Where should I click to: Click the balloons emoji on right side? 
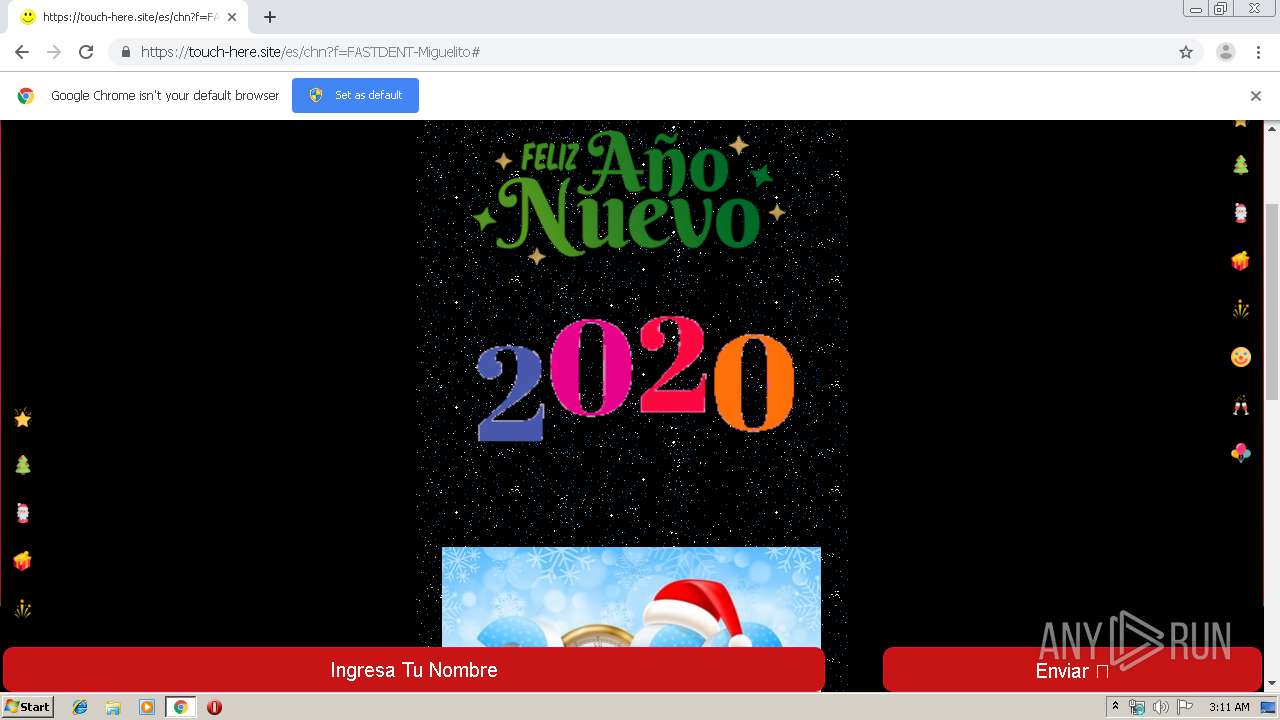coord(1241,453)
